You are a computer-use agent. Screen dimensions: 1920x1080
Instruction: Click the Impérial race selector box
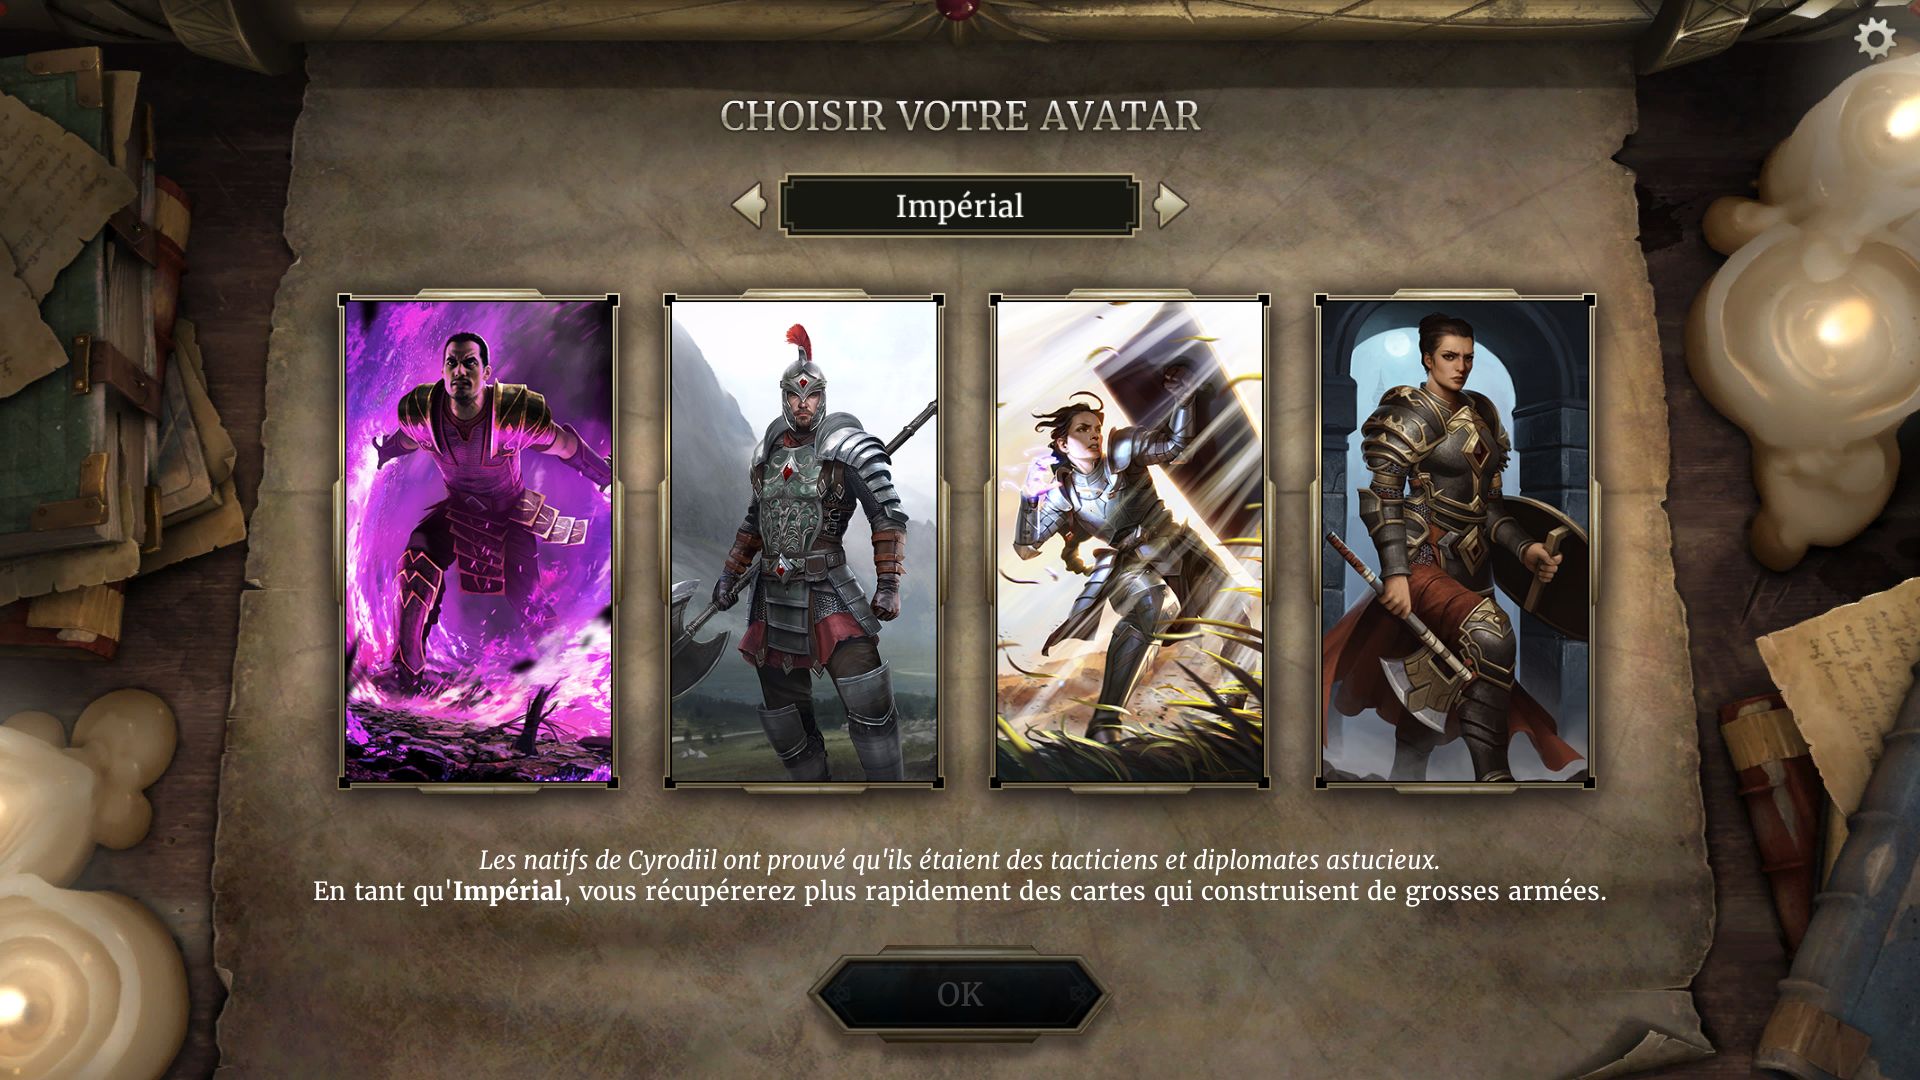pos(960,205)
